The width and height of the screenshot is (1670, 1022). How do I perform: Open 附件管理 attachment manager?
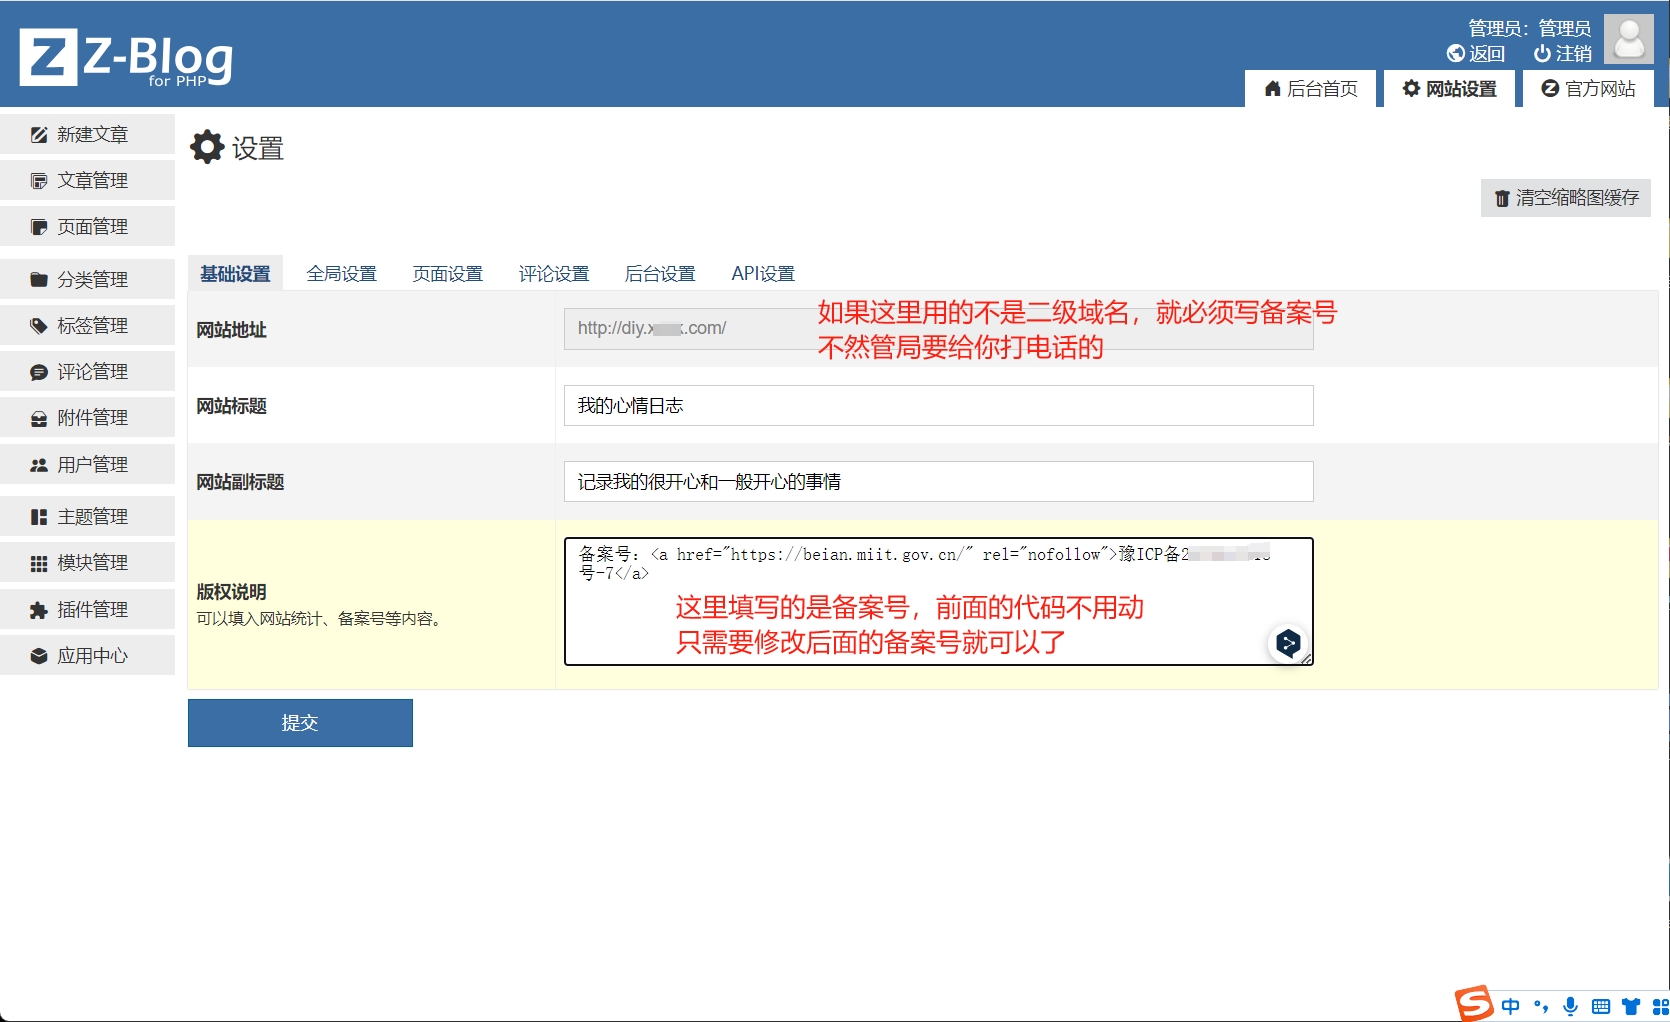pos(91,417)
